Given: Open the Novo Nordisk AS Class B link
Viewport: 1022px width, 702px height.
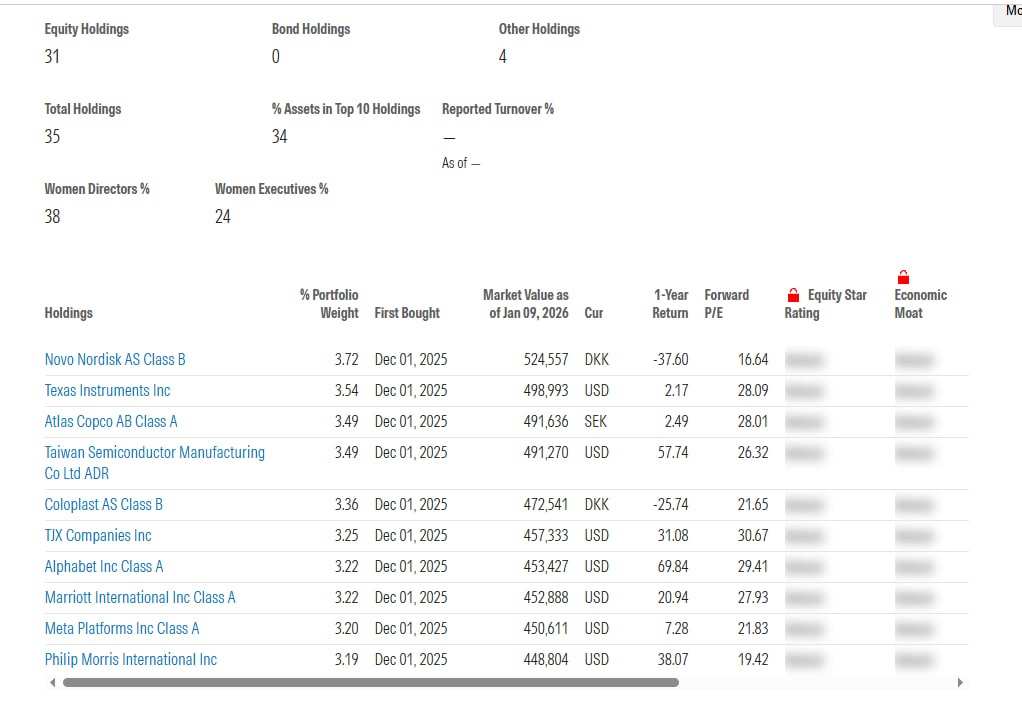Looking at the screenshot, I should [115, 360].
